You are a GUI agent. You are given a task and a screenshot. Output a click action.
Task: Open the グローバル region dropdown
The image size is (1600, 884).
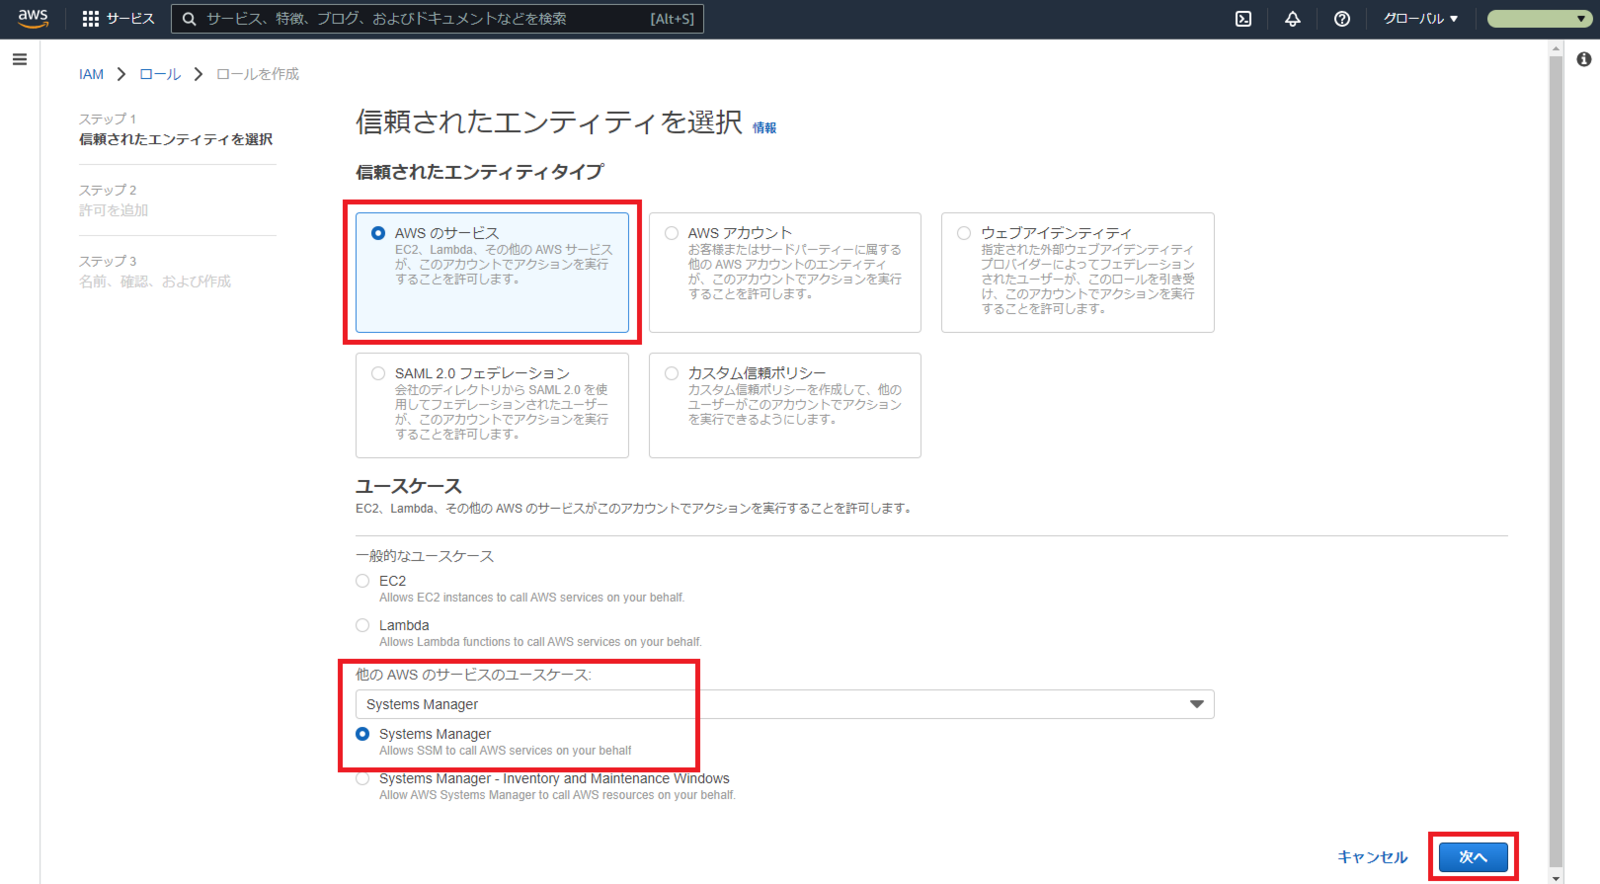1420,19
